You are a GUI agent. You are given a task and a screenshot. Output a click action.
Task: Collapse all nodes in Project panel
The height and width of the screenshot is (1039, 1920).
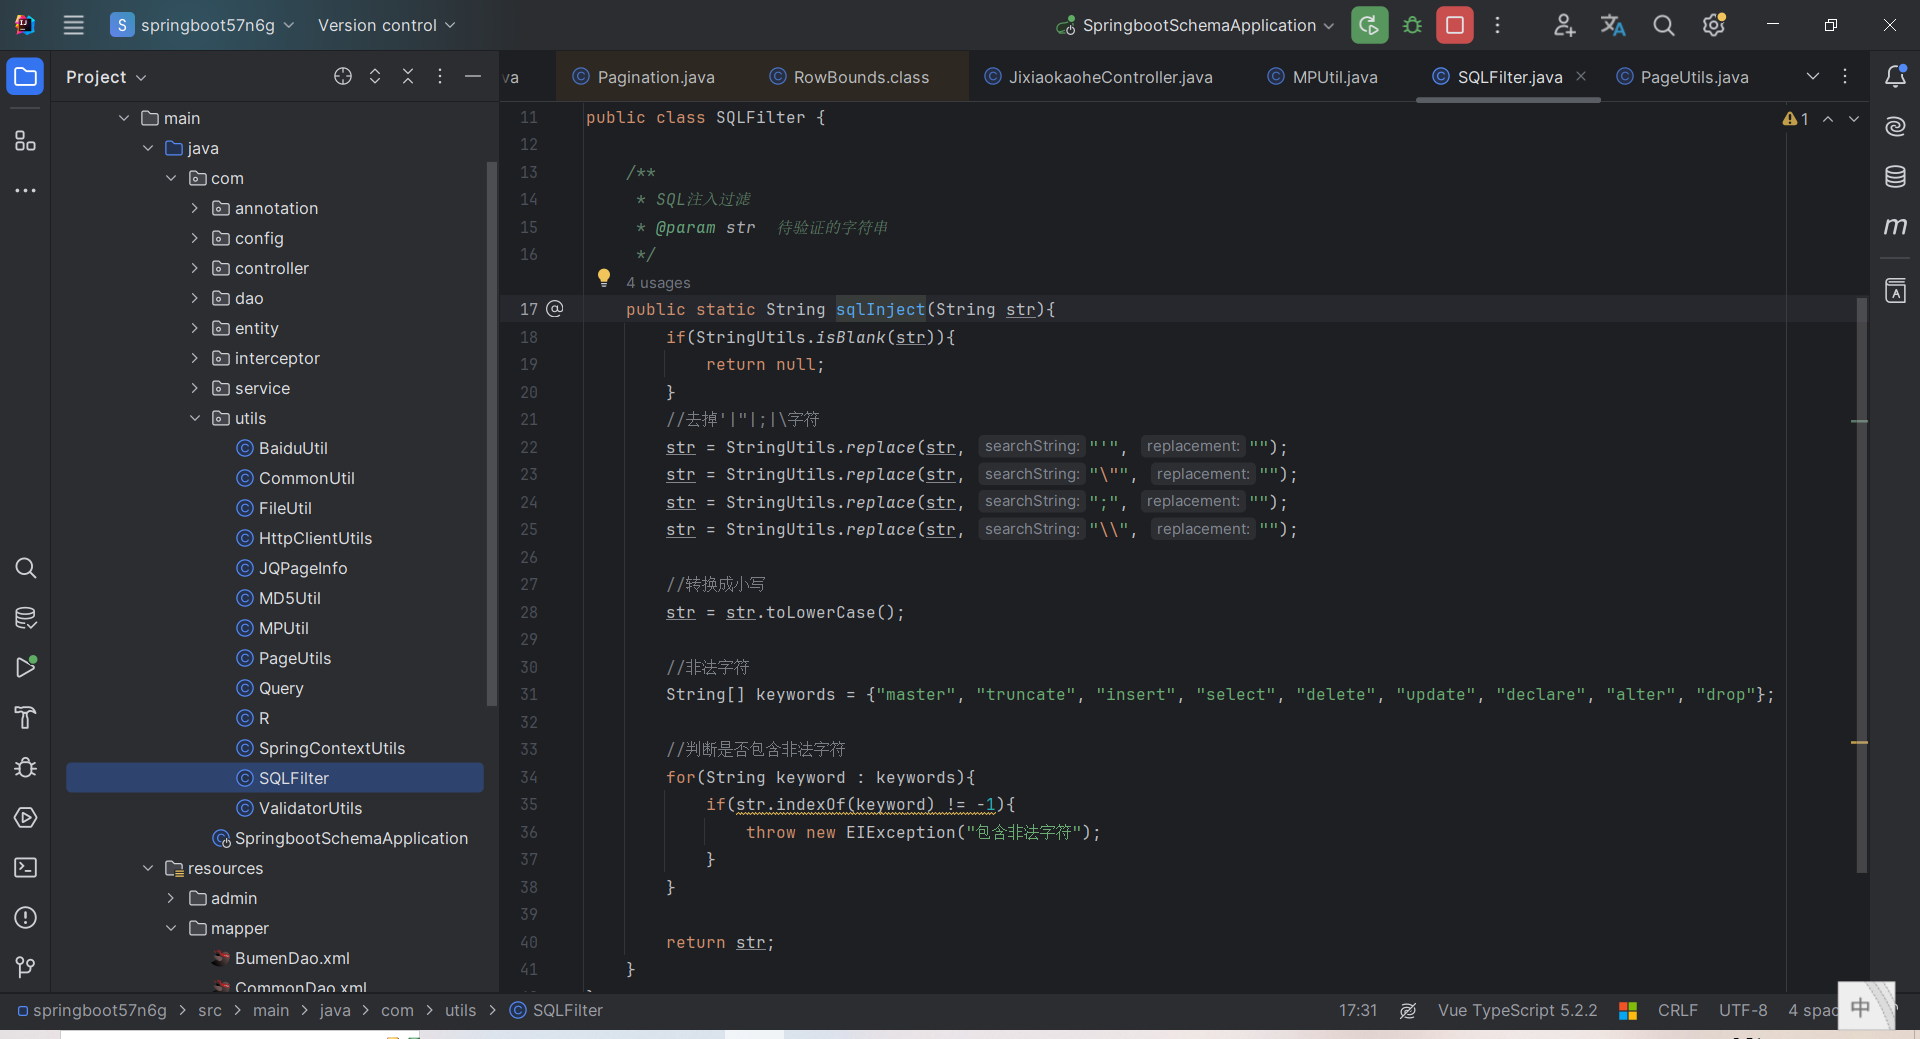tap(408, 76)
